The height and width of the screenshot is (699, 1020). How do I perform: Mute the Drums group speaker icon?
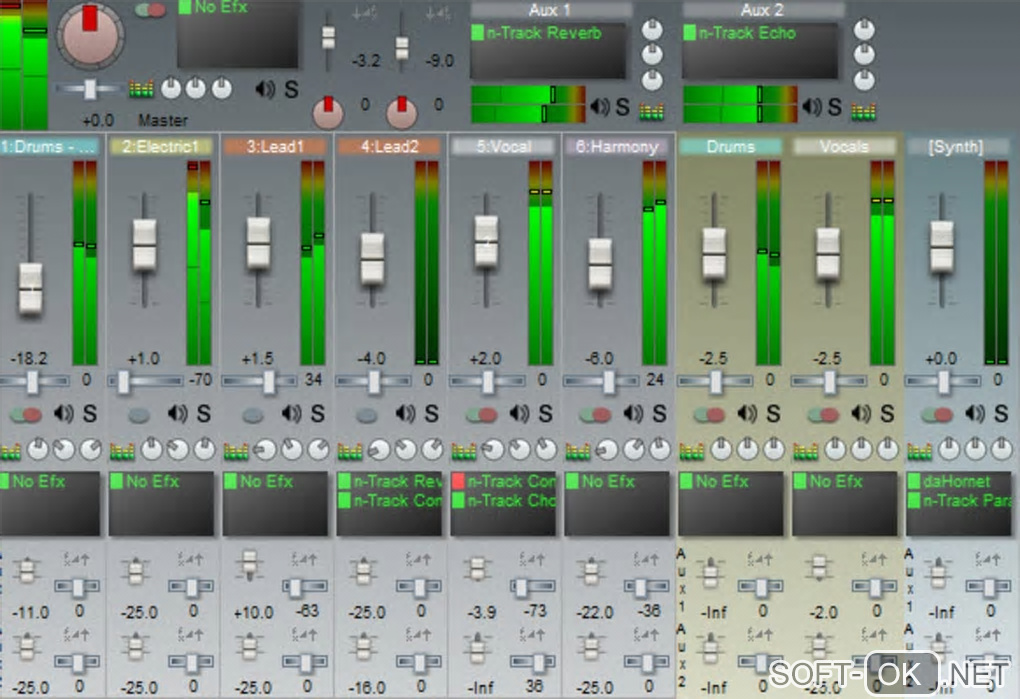pos(746,414)
